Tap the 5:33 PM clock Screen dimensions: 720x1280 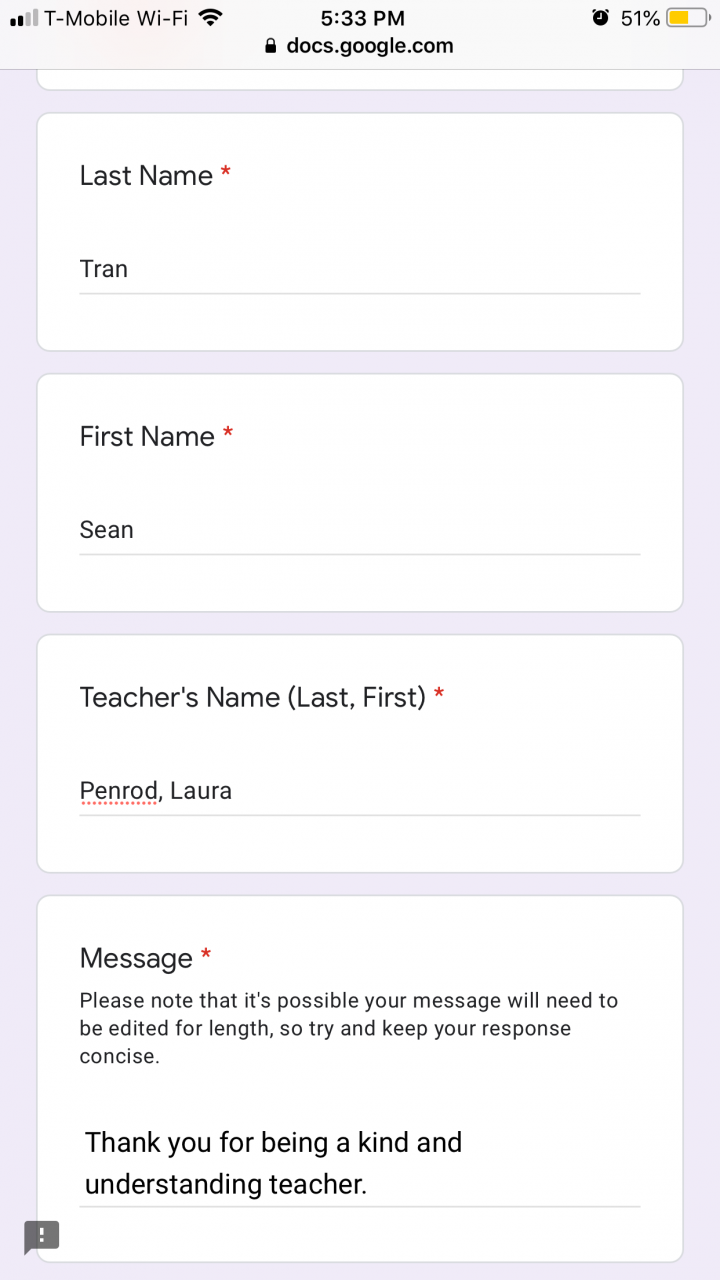tap(362, 18)
